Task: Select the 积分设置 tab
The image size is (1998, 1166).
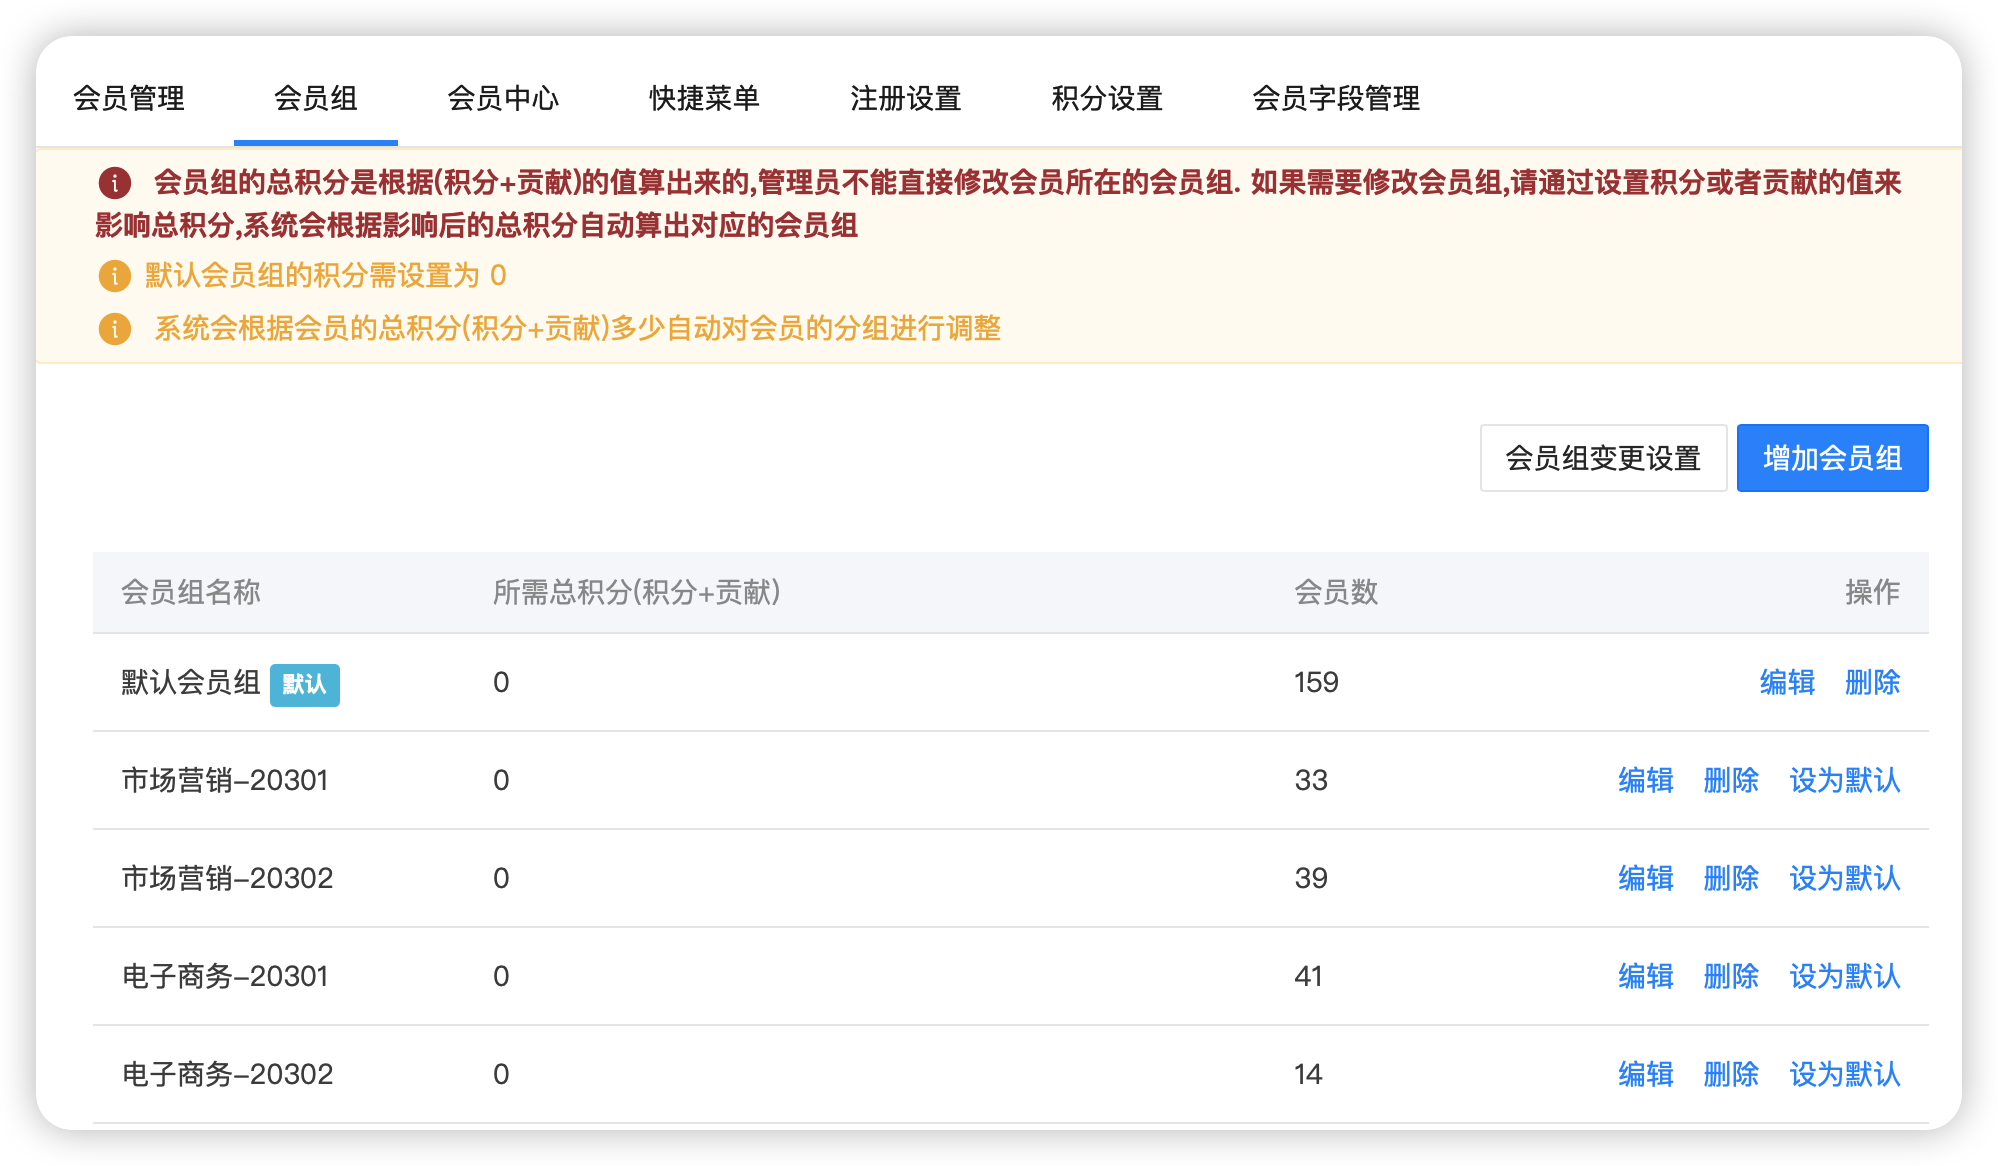Action: click(x=1107, y=98)
